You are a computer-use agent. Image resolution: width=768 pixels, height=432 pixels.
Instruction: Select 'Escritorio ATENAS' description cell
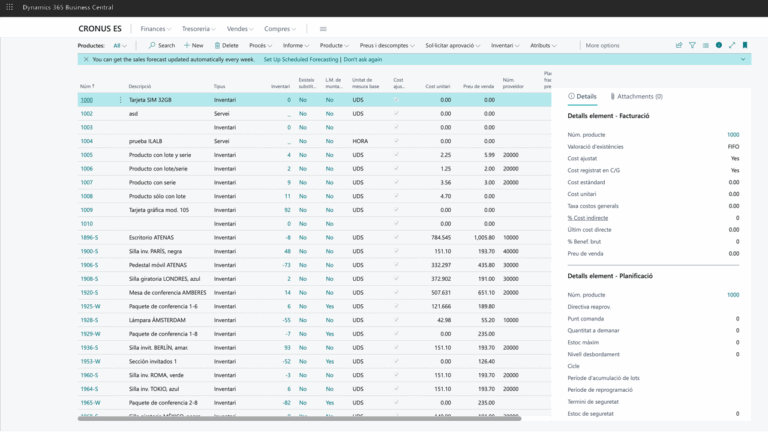coord(151,238)
